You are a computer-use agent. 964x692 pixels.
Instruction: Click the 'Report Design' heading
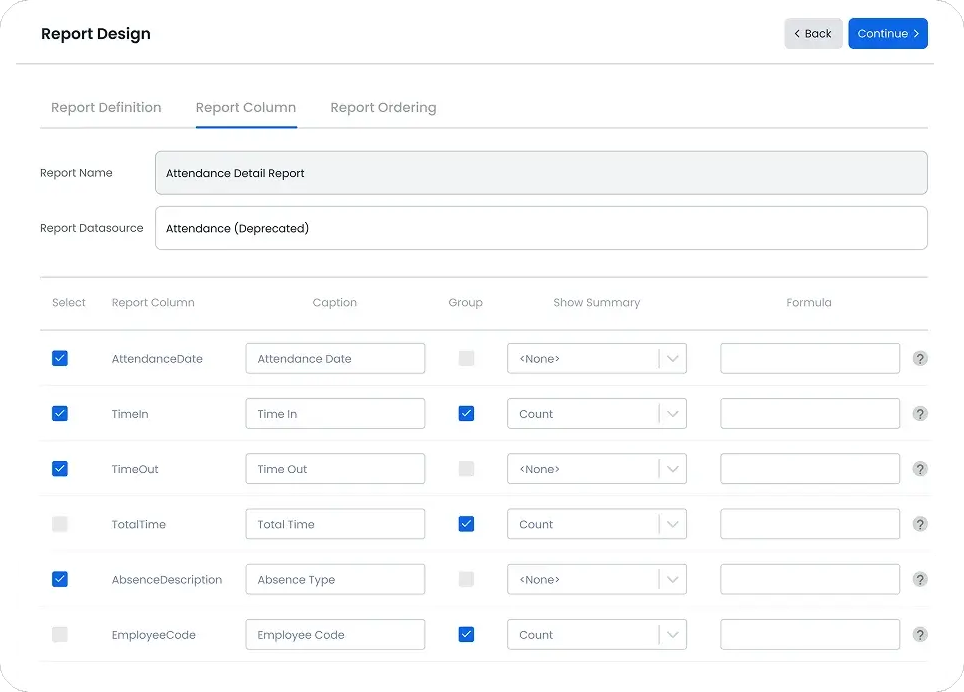(x=95, y=34)
